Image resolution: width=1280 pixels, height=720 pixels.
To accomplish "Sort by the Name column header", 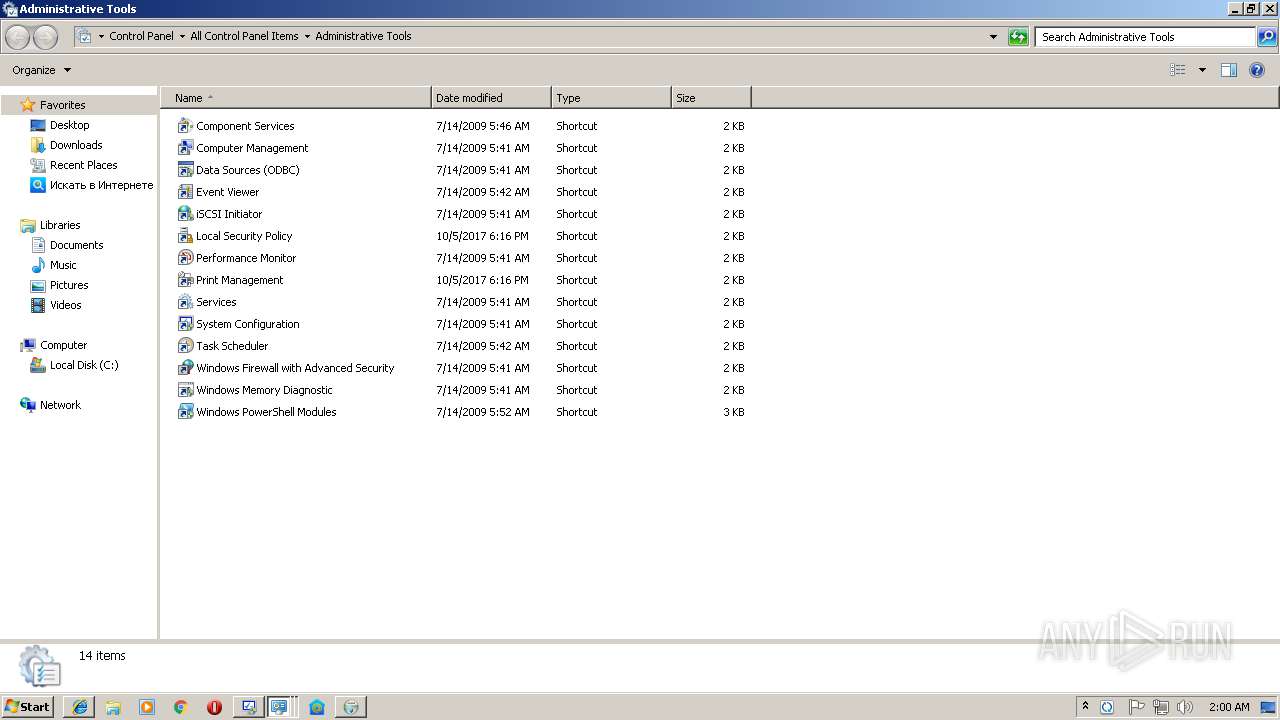I will tap(296, 98).
